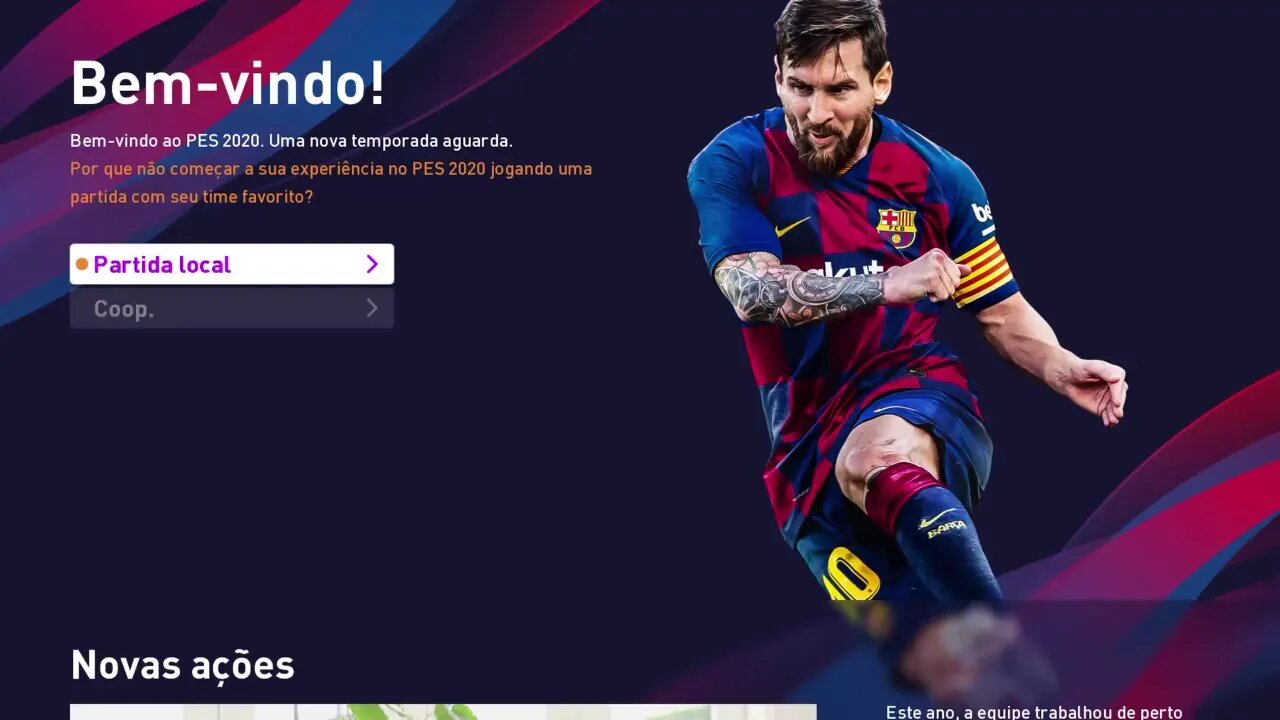Click the Bem-vindo! heading
Viewport: 1280px width, 720px height.
(228, 83)
